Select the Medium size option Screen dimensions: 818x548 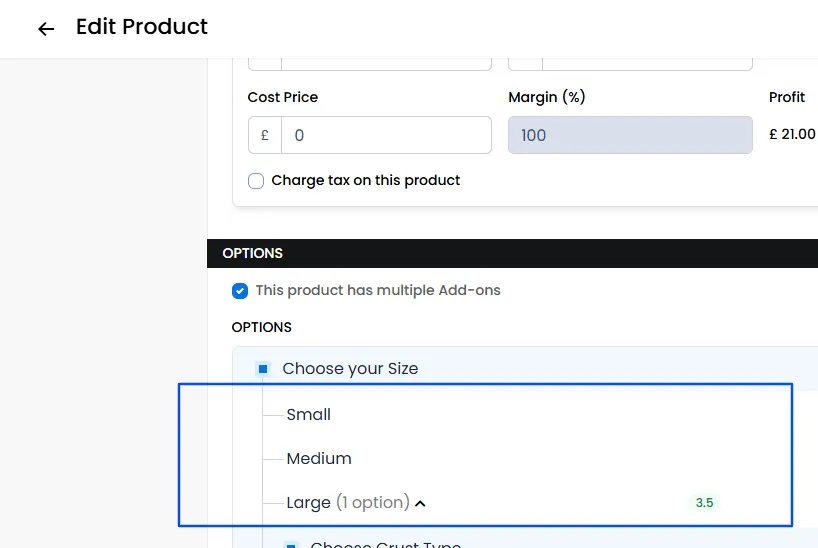click(x=319, y=458)
